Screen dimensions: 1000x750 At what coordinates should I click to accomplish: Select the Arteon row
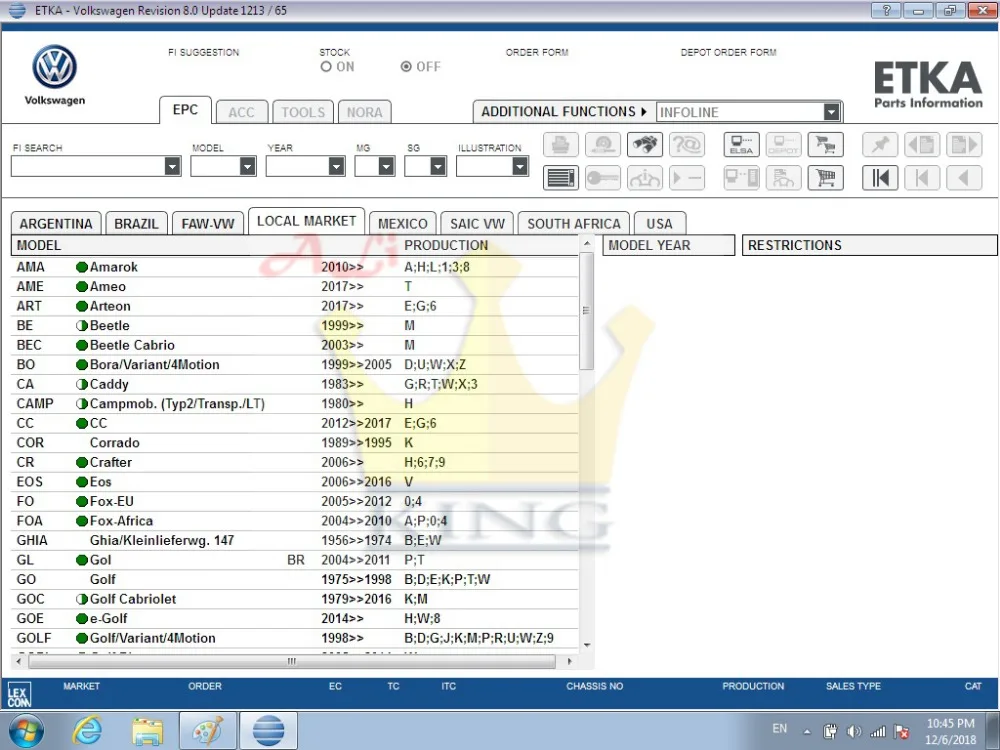[x=295, y=306]
